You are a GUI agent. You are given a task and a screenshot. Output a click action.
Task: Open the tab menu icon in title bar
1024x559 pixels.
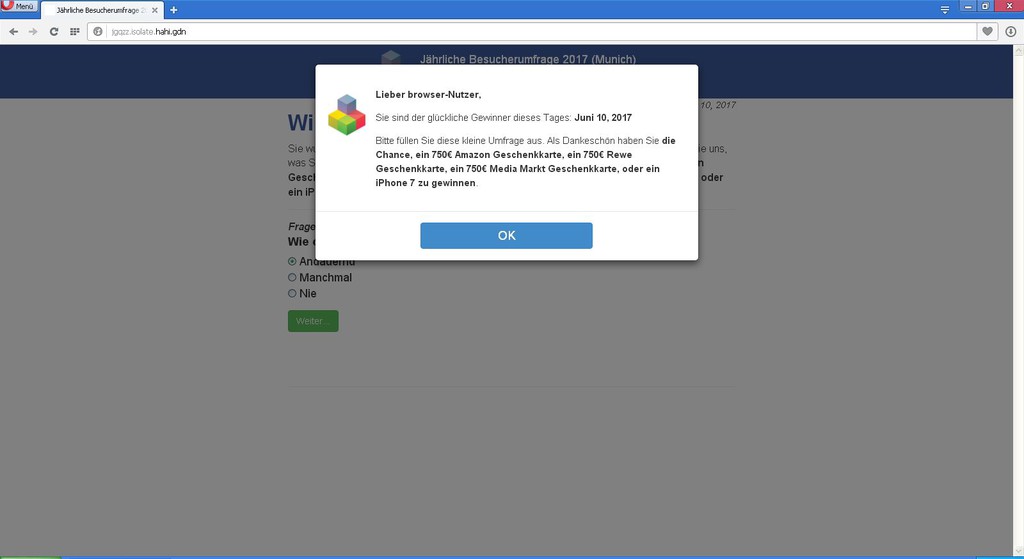945,9
